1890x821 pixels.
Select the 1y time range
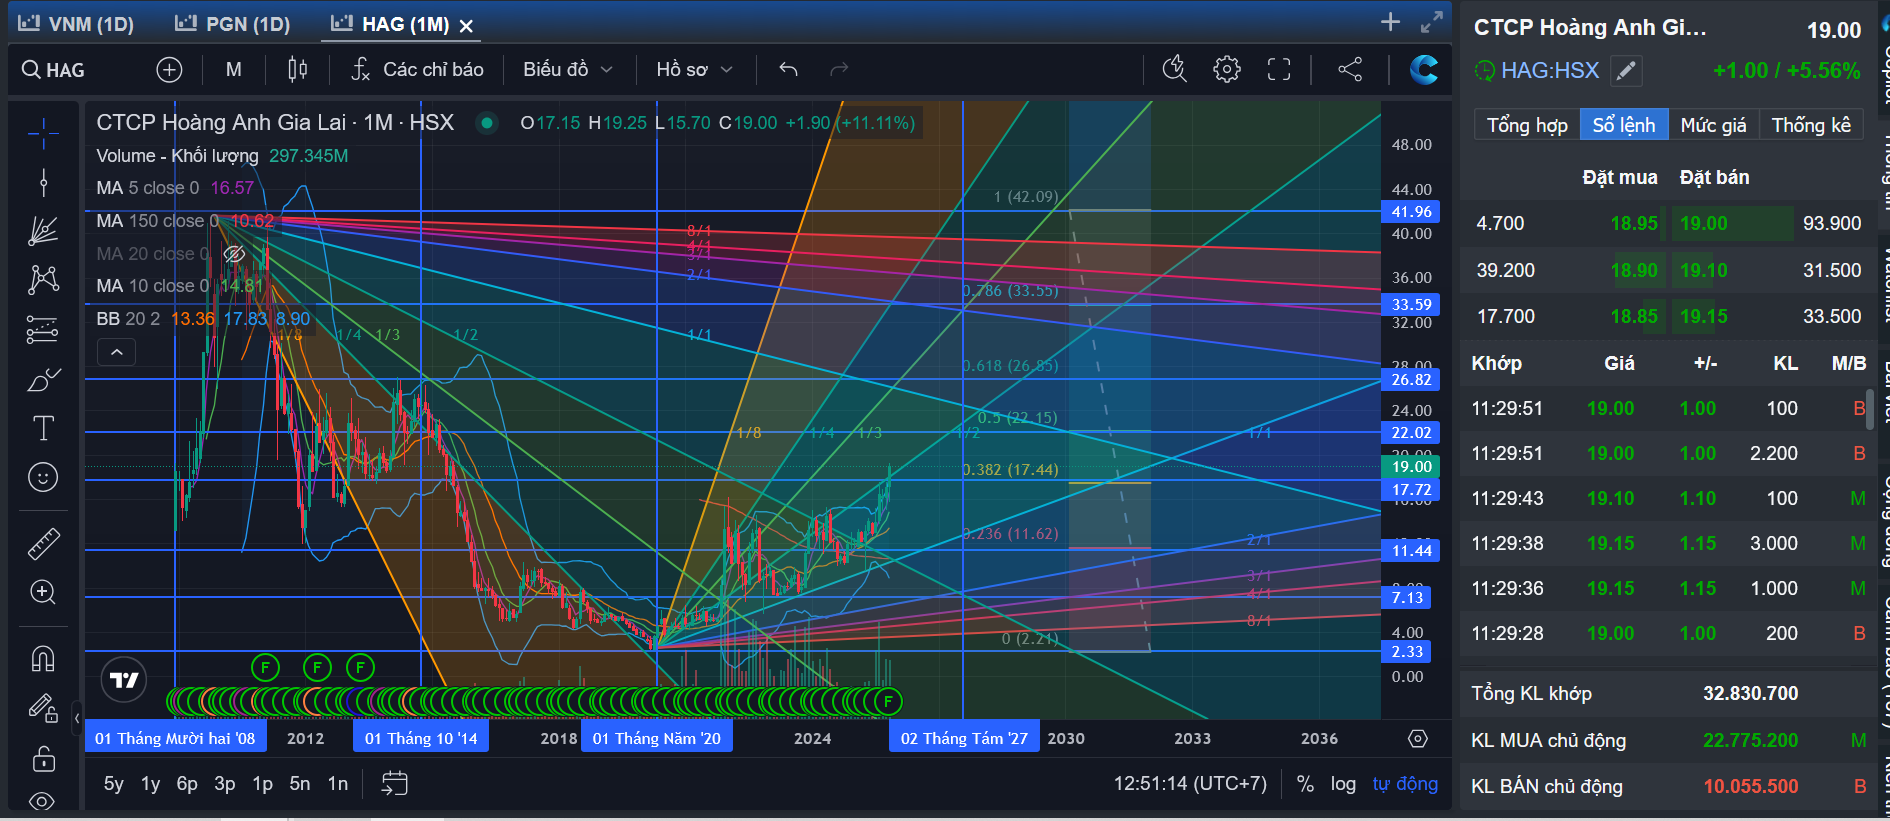[x=151, y=784]
